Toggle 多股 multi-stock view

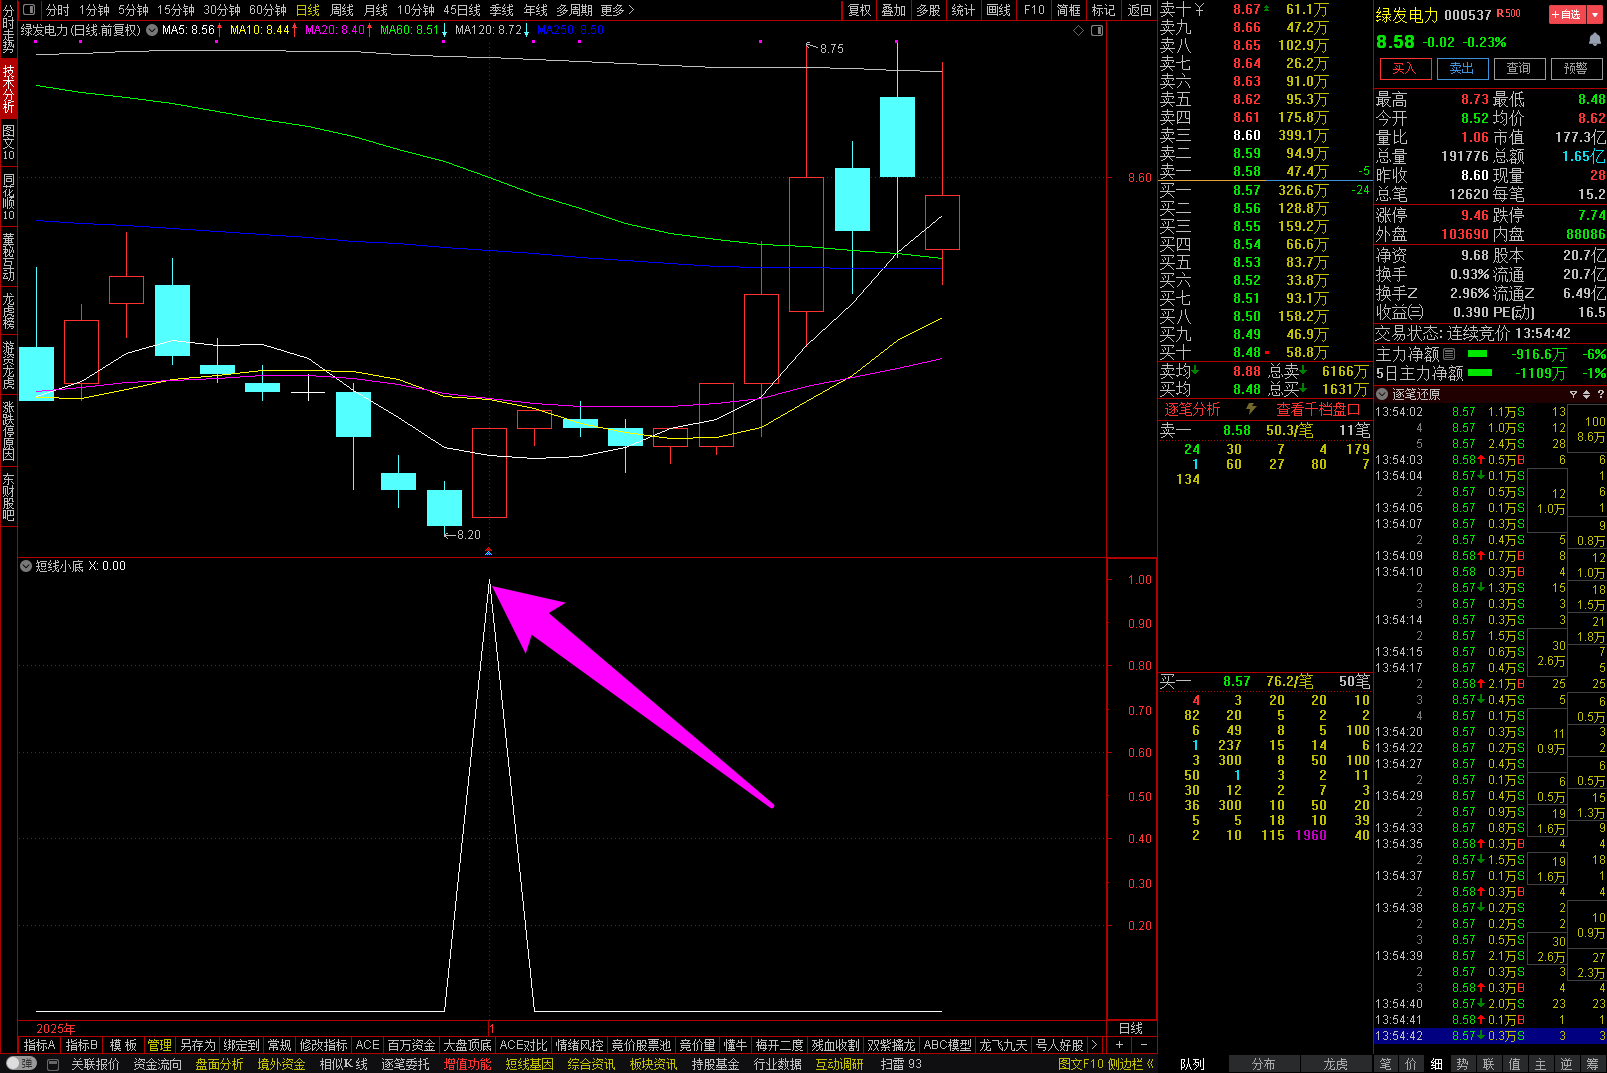928,10
